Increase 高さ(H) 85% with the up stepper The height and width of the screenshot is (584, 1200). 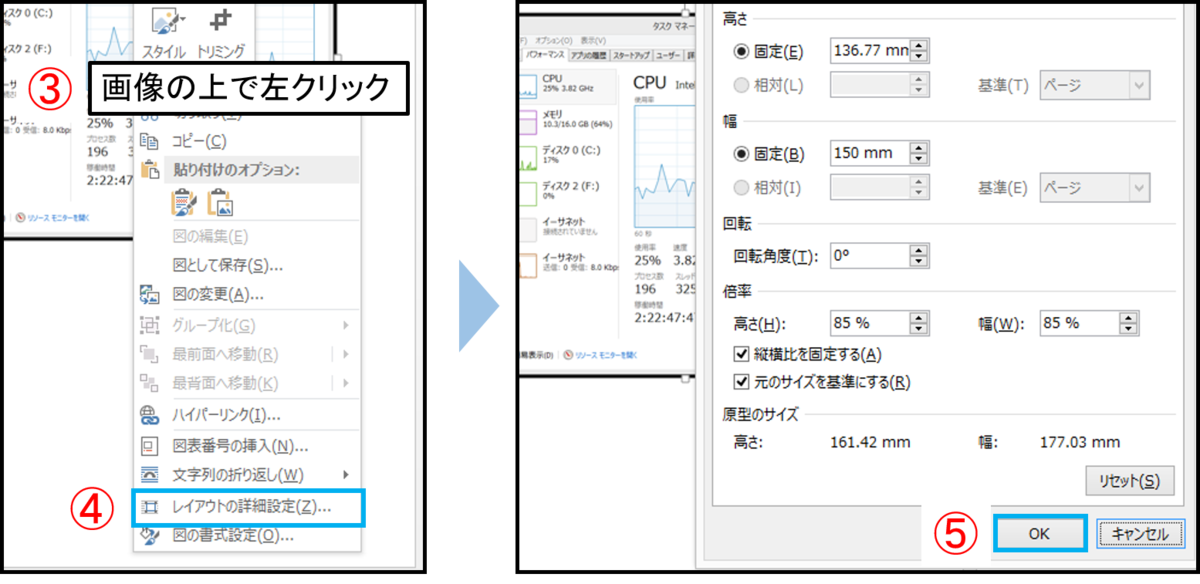(x=918, y=315)
